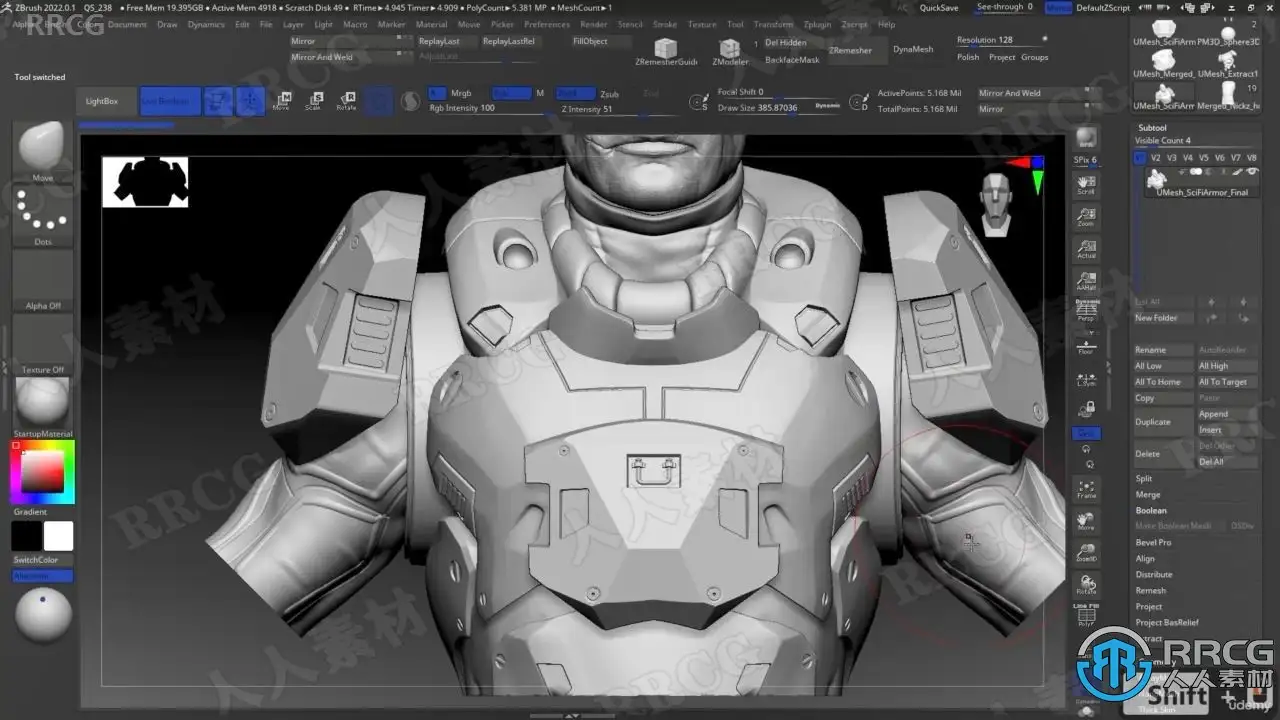Toggle eye visibility of UMesh_SciFiArmor_Final subtool

pyautogui.click(x=1252, y=173)
